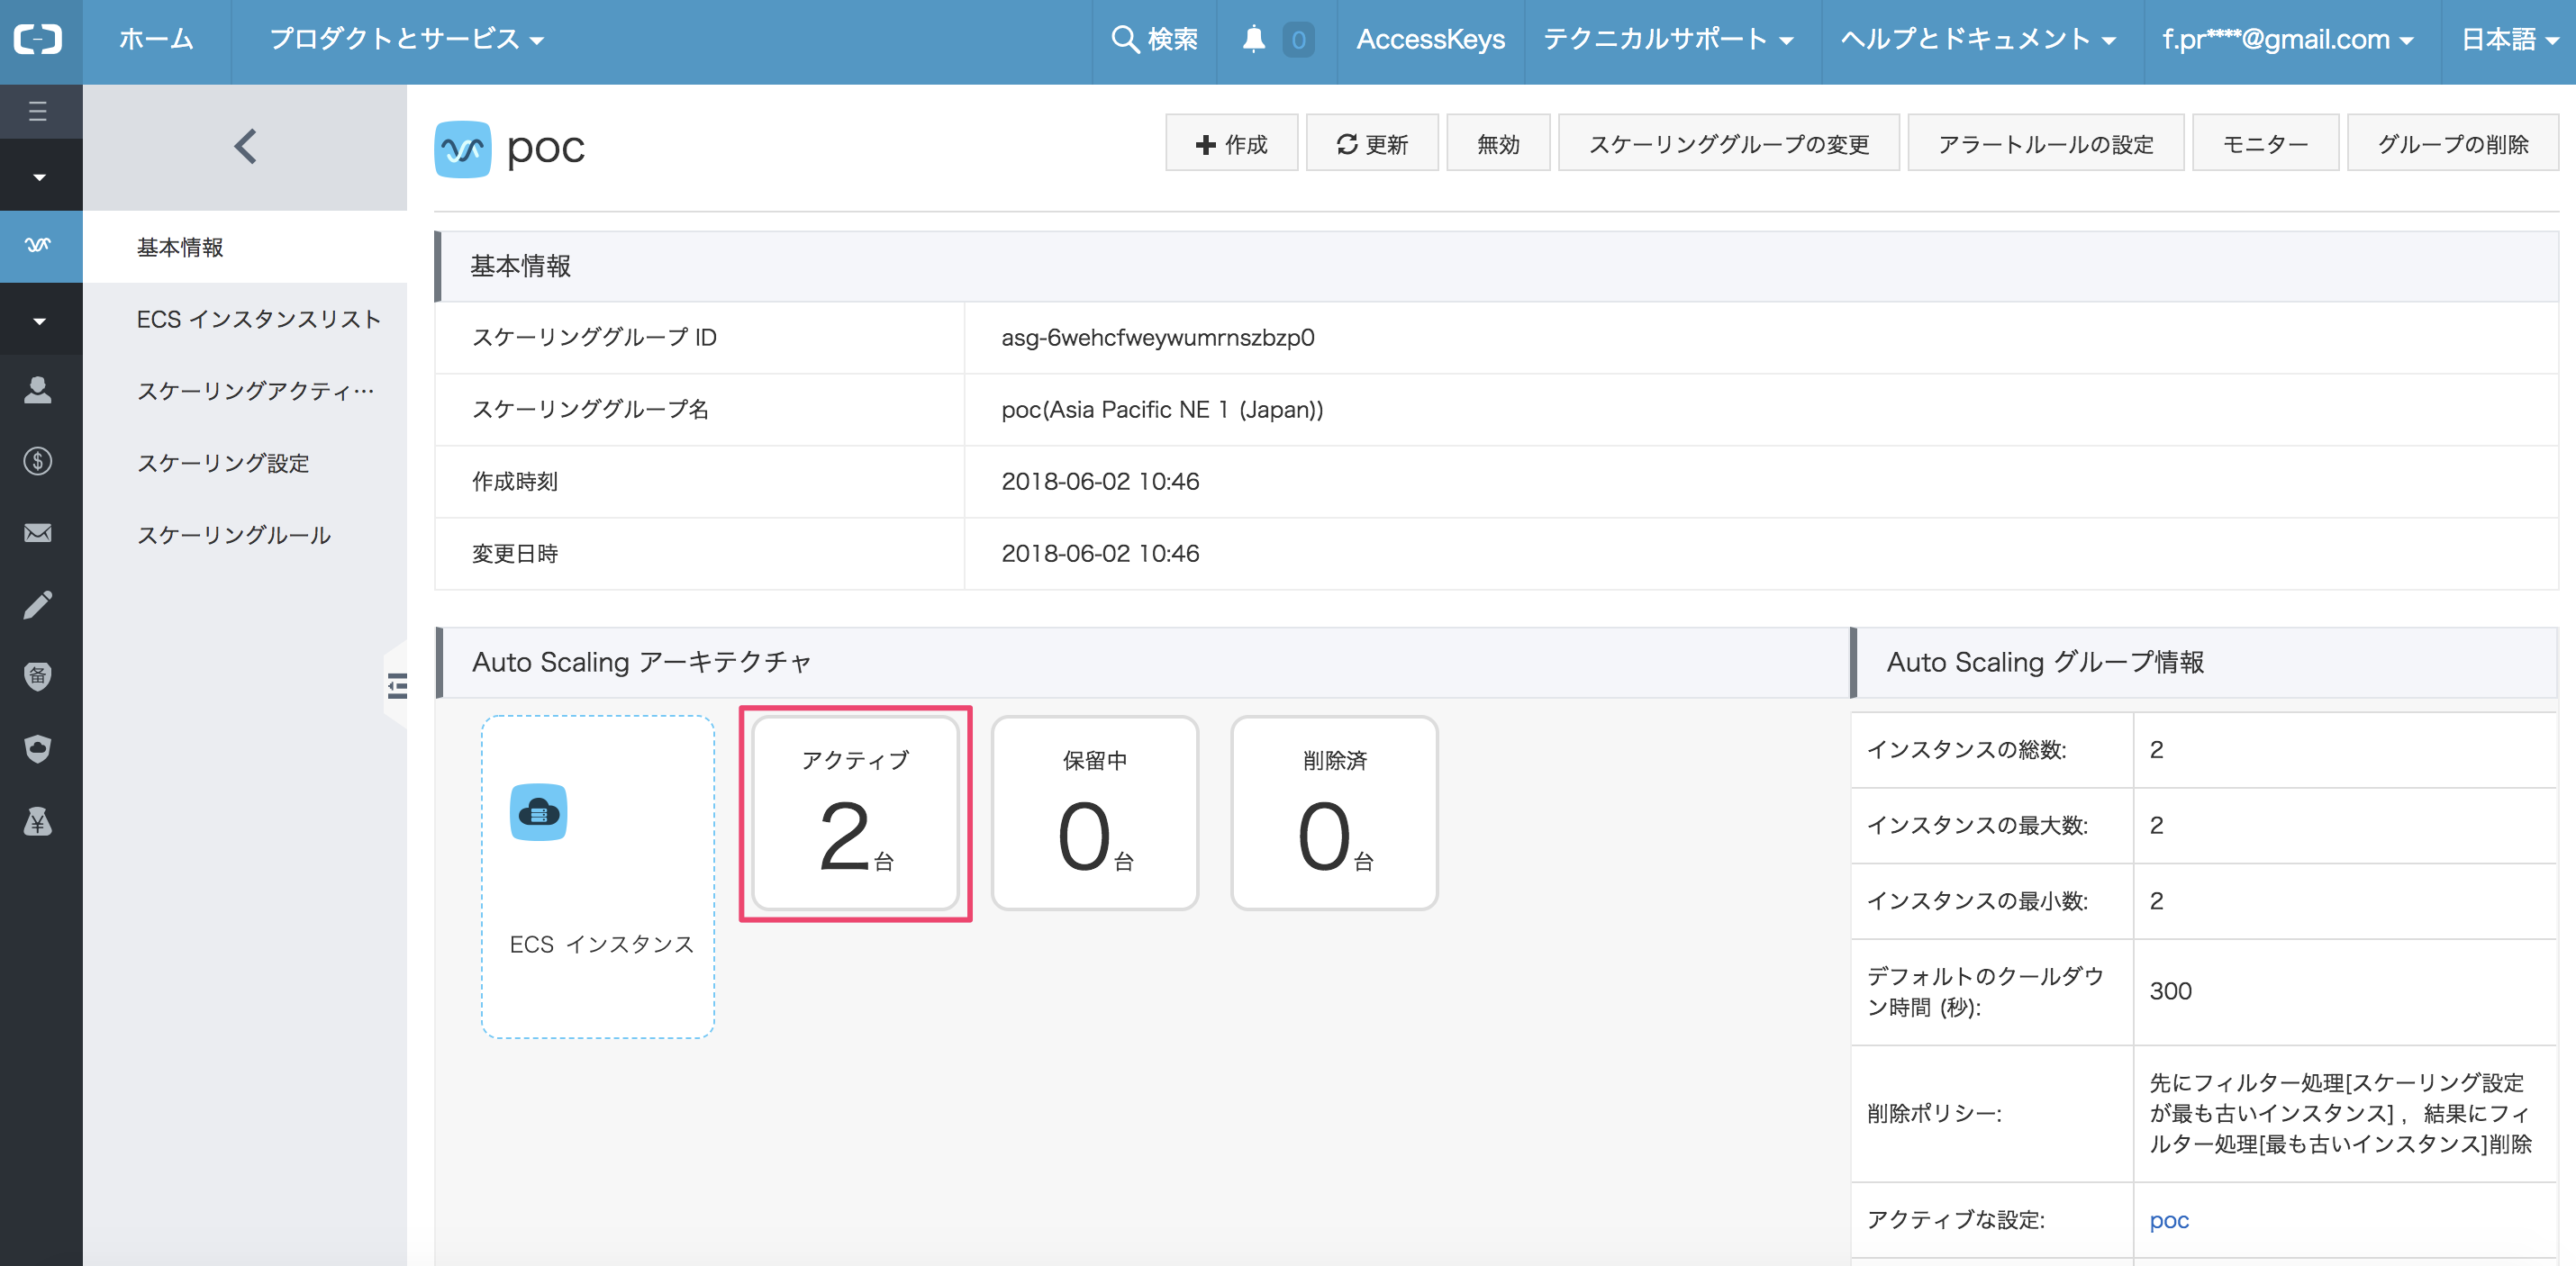Select ECS インスタンスリスト menu item
The width and height of the screenshot is (2576, 1266).
[x=258, y=319]
